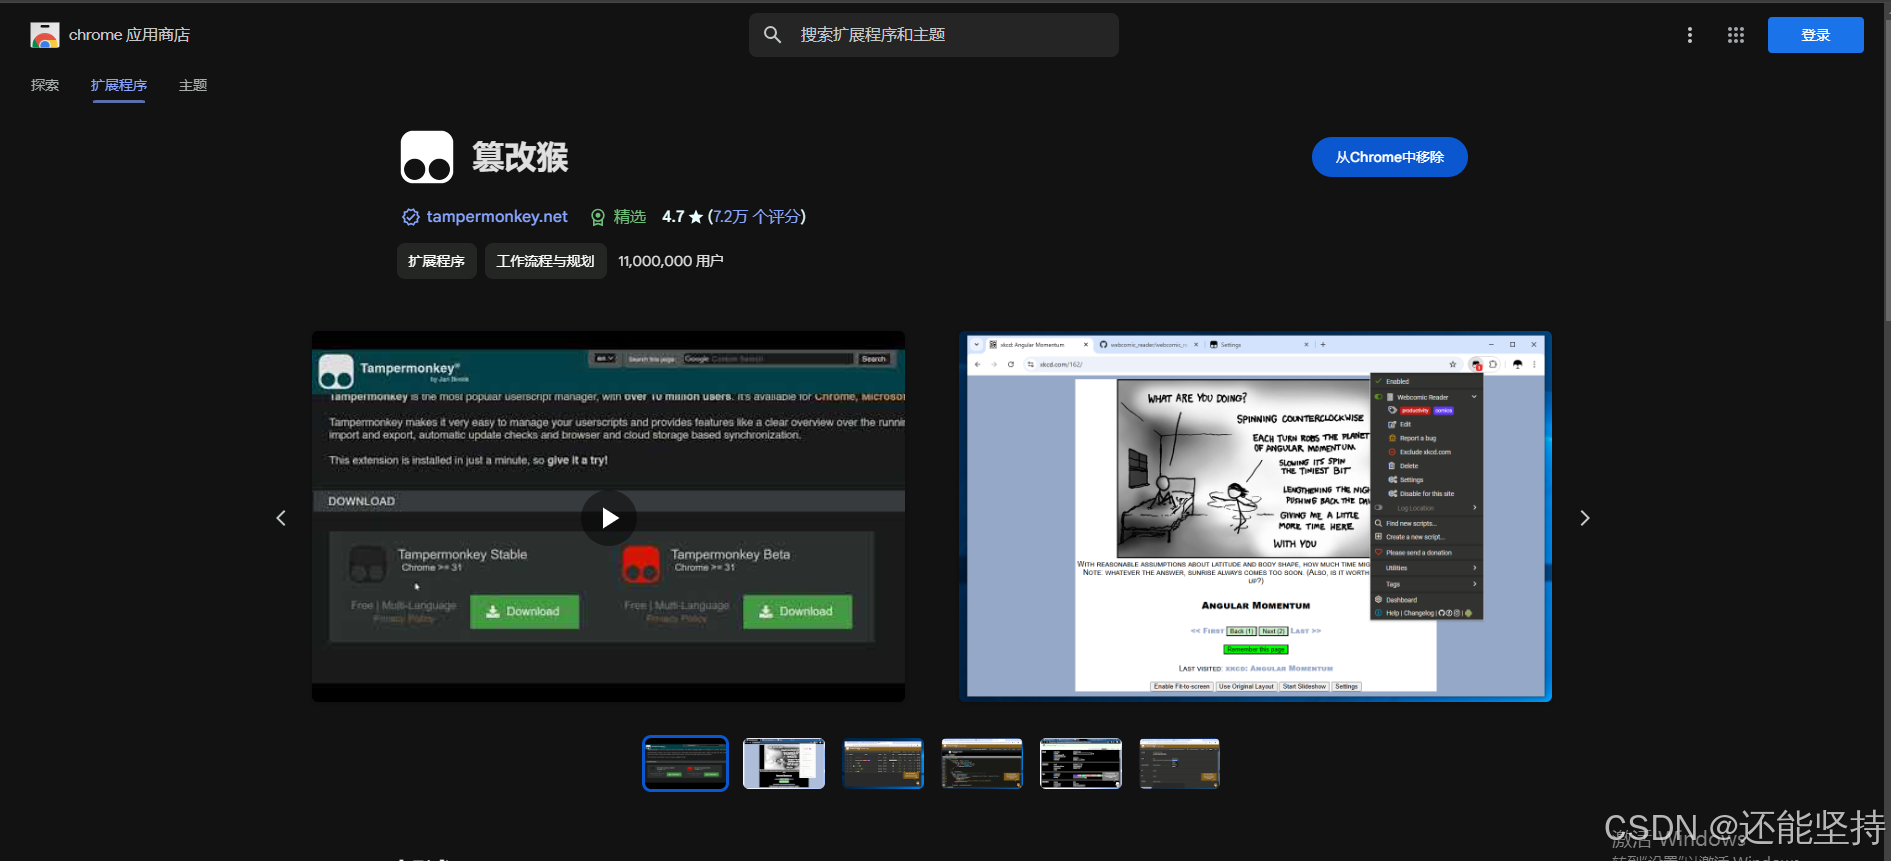The height and width of the screenshot is (861, 1891).
Task: Click the Chrome Web Store logo icon
Action: point(45,35)
